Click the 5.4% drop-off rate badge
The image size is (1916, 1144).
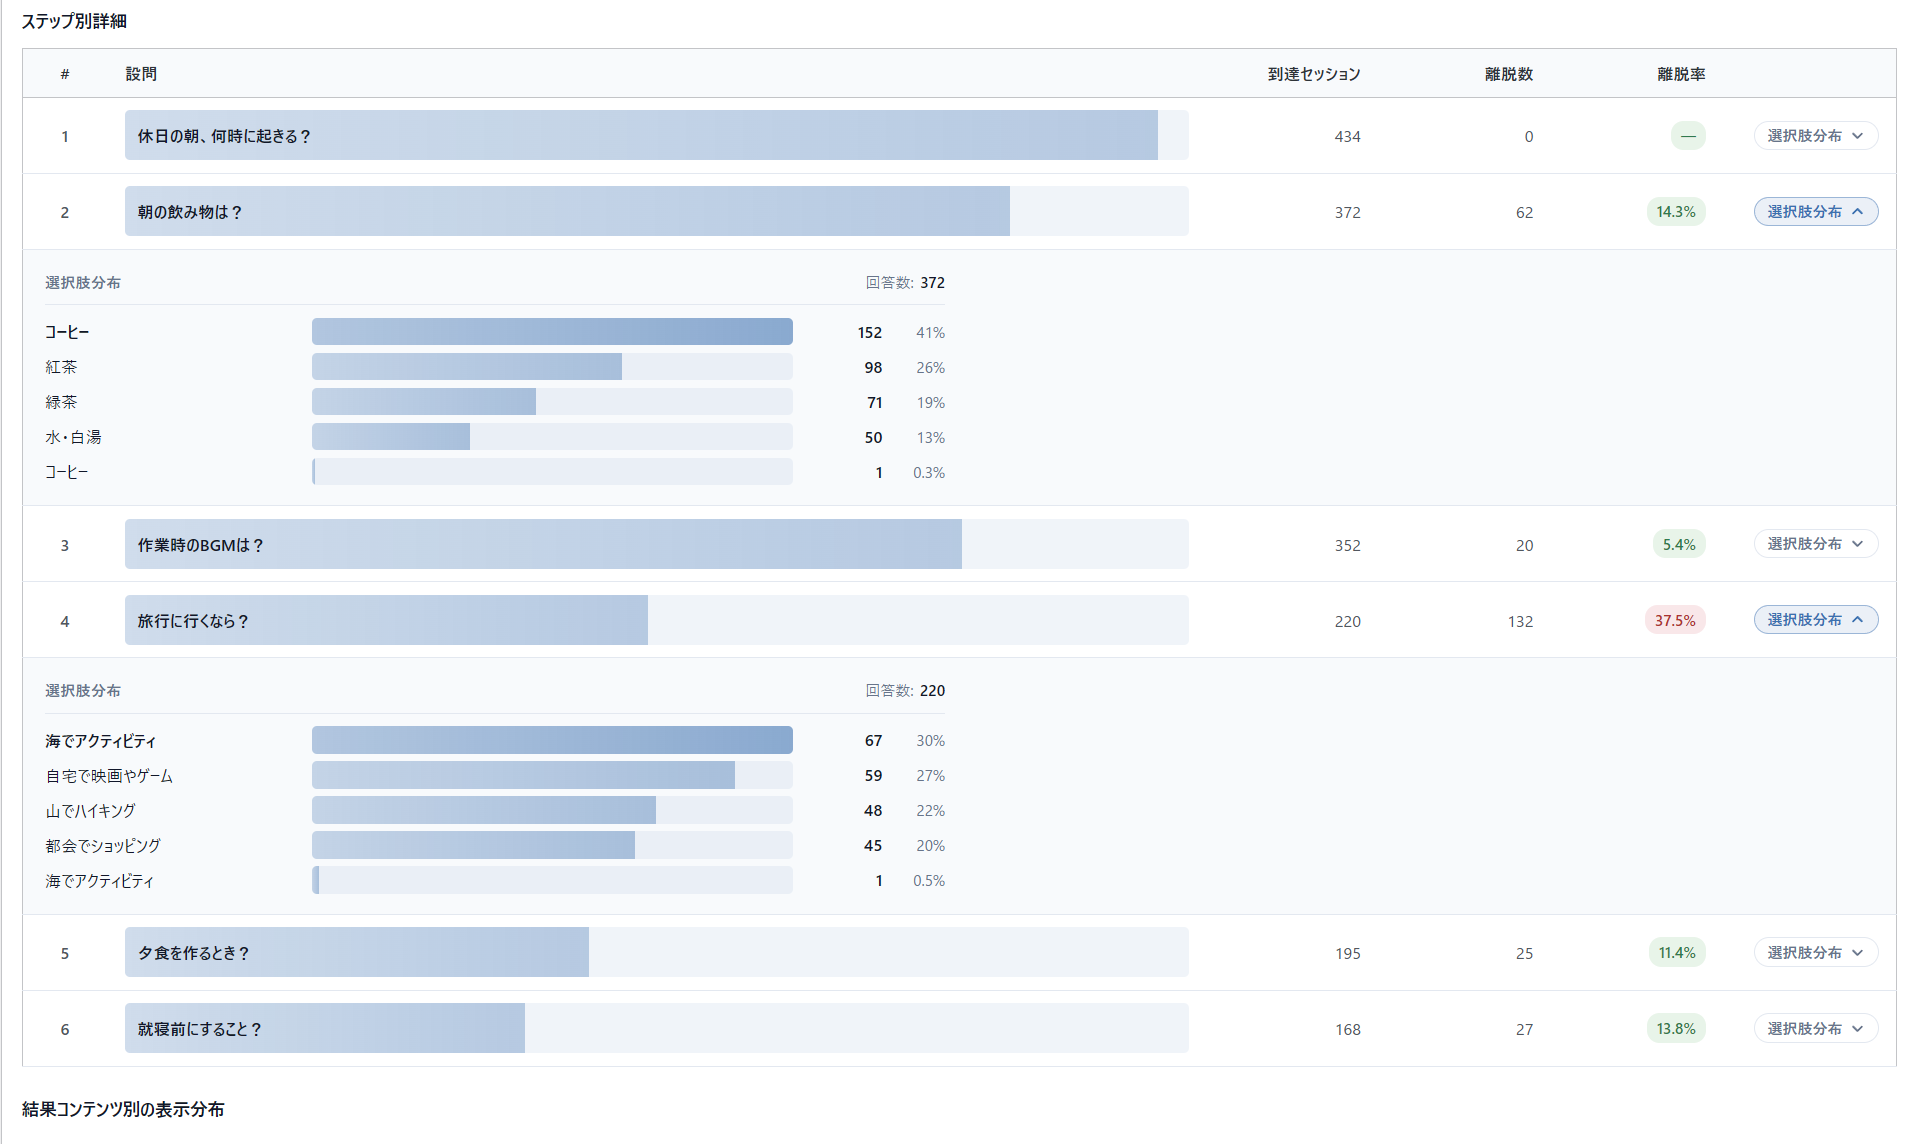(1679, 545)
